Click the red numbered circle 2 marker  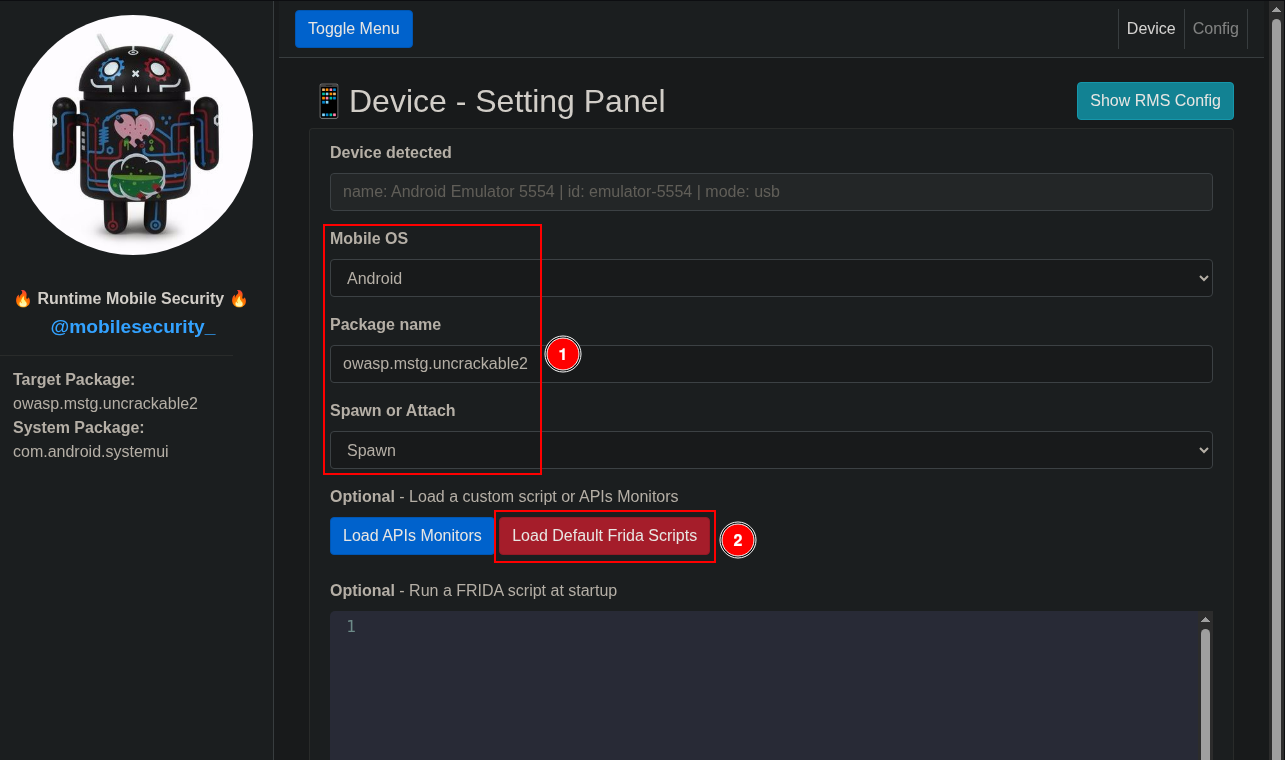click(x=737, y=540)
